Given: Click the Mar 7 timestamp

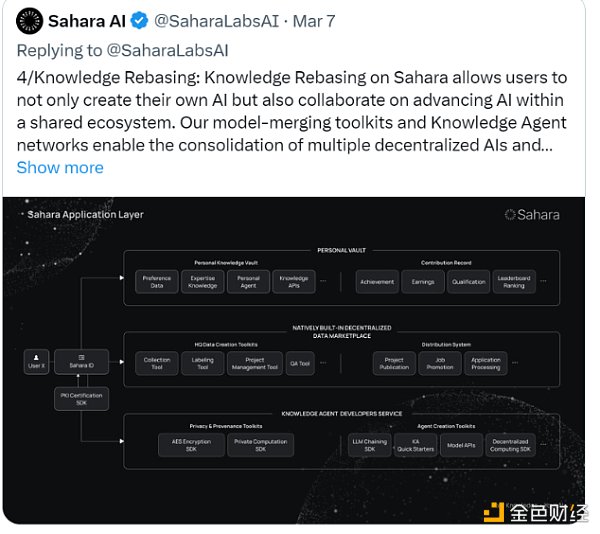Looking at the screenshot, I should coord(314,21).
